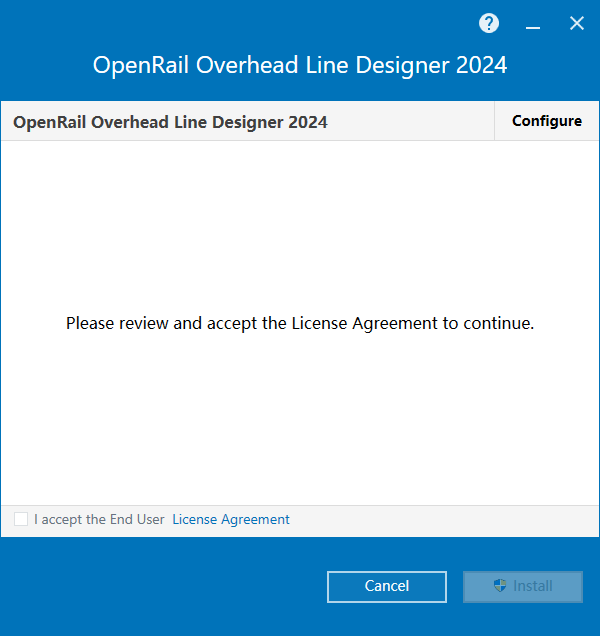The width and height of the screenshot is (600, 636).
Task: Cancel the installation
Action: (387, 587)
